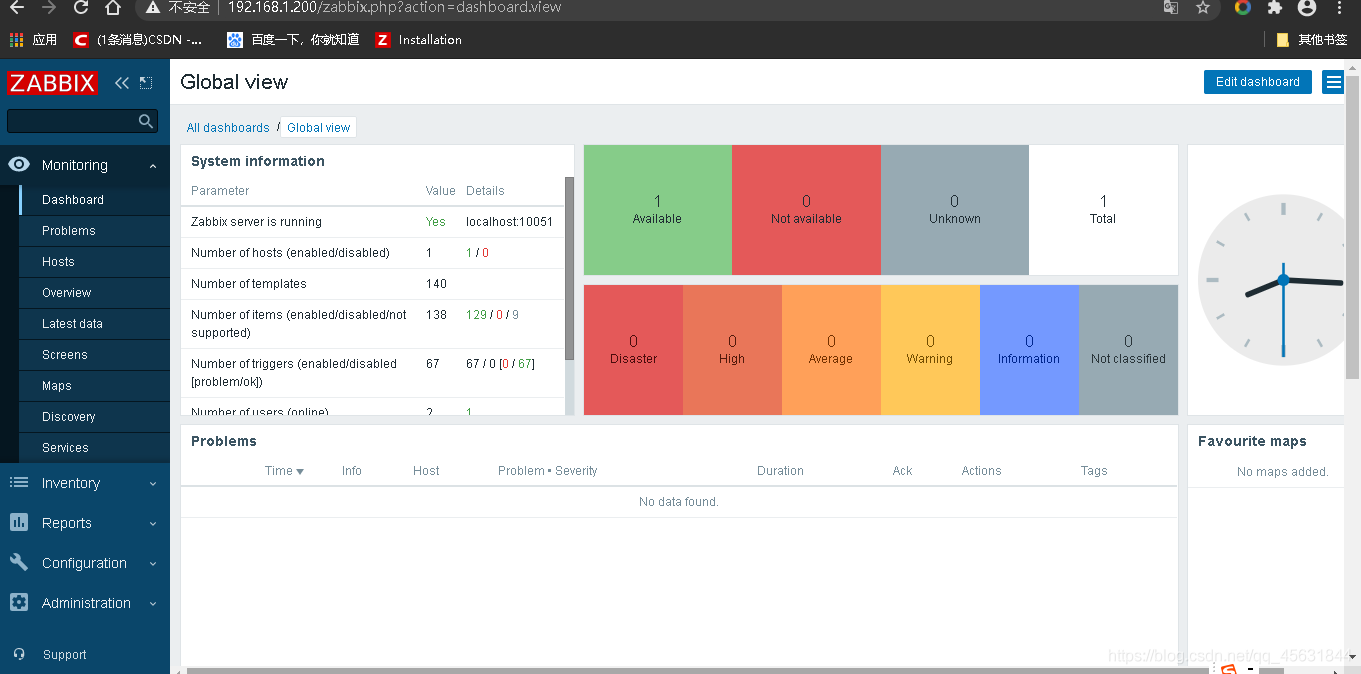Click the gray Unknown hosts tile
Image resolution: width=1361 pixels, height=674 pixels.
tap(955, 210)
